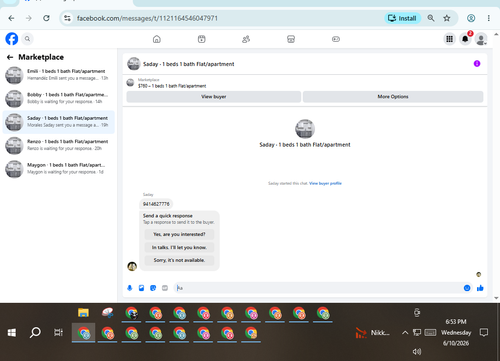Screen dimensions: 500x361
Task: Open the zoom magnifier in address bar
Action: (431, 18)
